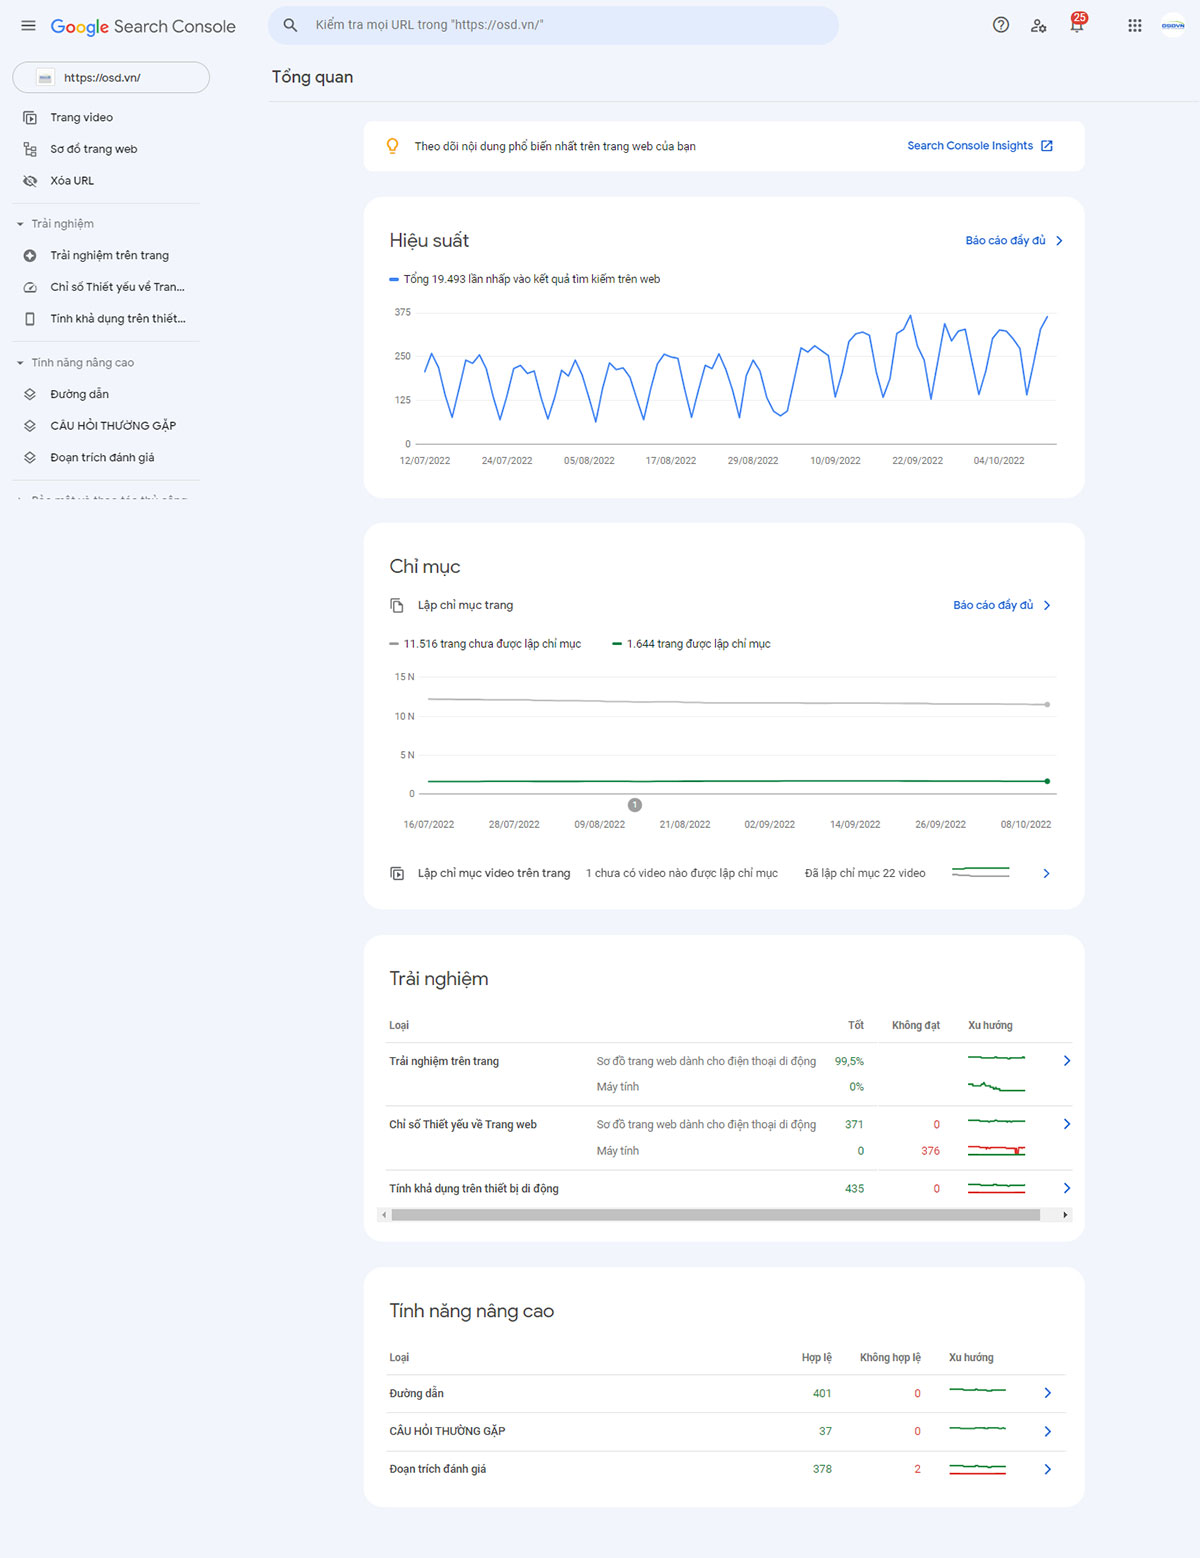Image resolution: width=1200 pixels, height=1558 pixels.
Task: Collapse the "Trải nghiệm" sidebar section
Action: [x=18, y=223]
